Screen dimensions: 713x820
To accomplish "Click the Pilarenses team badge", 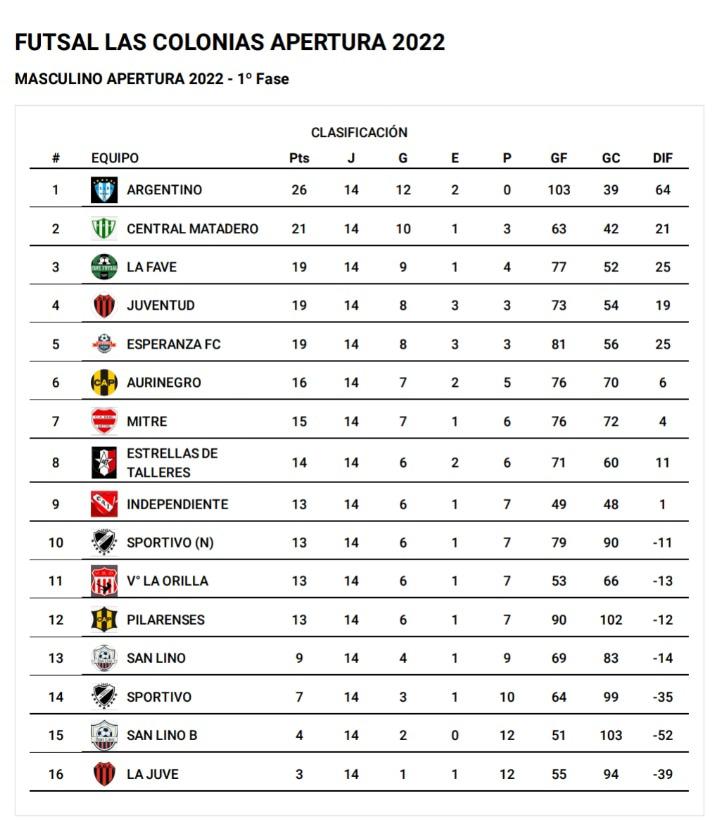I will coord(104,620).
